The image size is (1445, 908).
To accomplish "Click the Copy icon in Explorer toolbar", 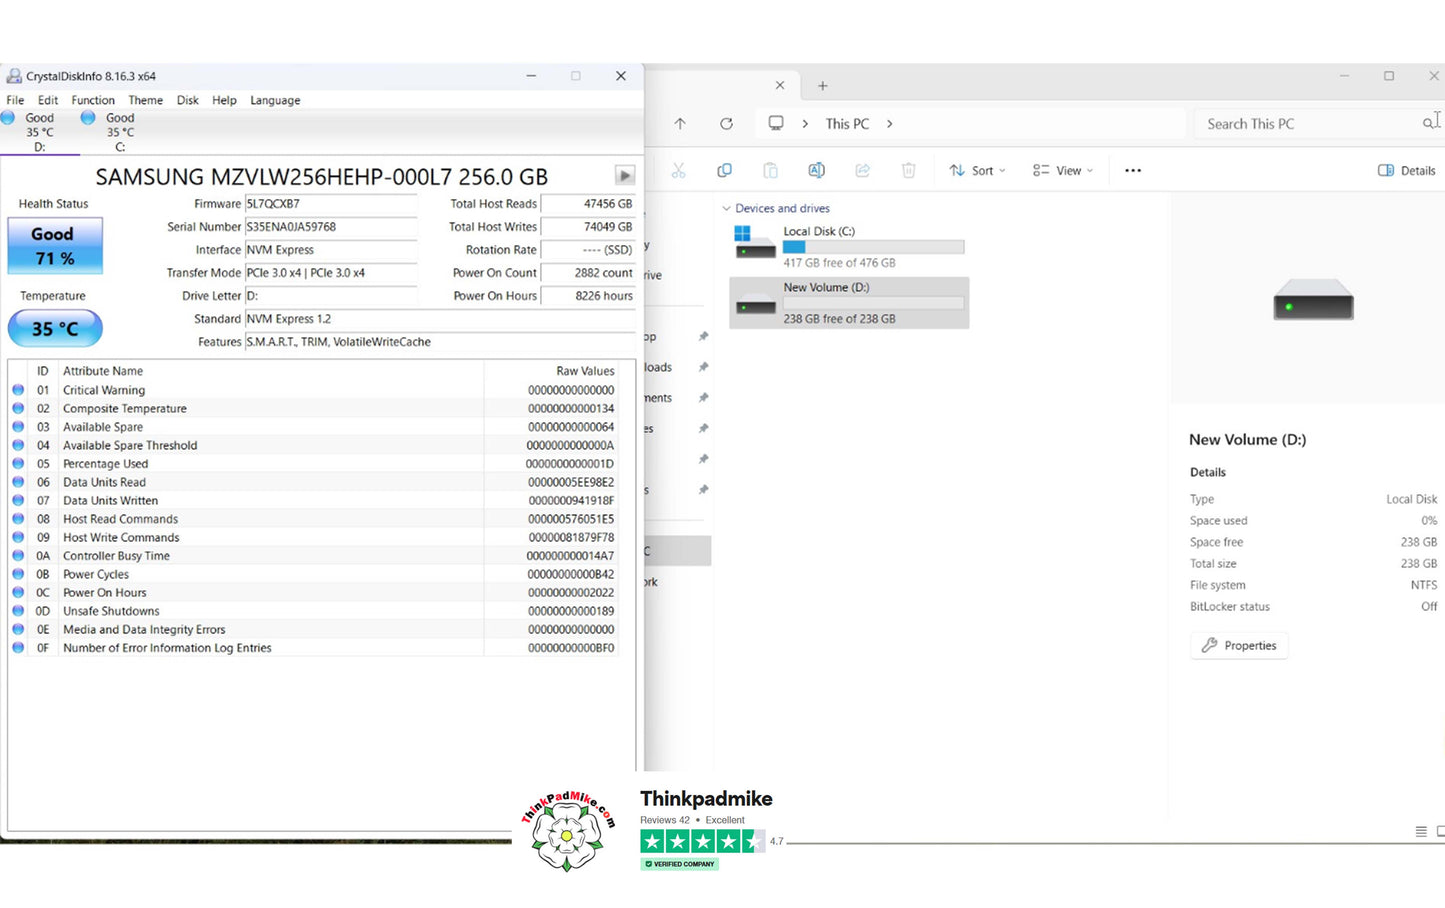I will tap(724, 171).
